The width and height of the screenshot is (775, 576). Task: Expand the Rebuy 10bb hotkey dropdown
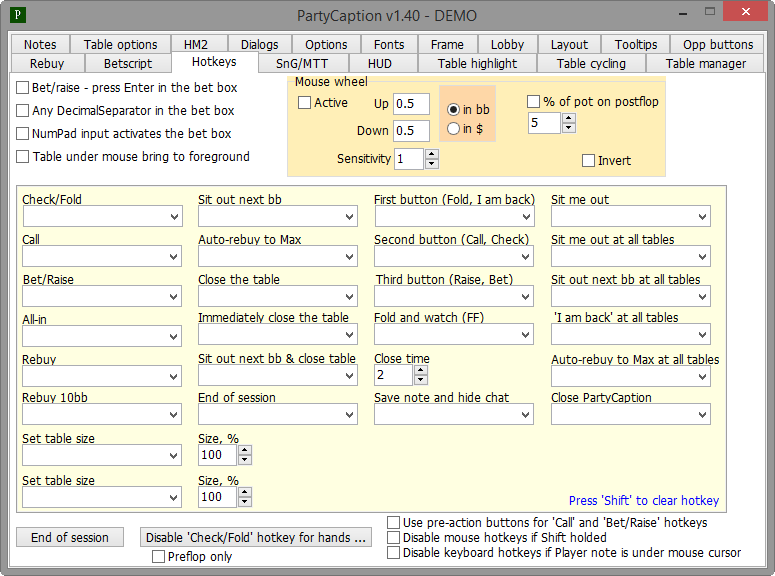[x=102, y=414]
